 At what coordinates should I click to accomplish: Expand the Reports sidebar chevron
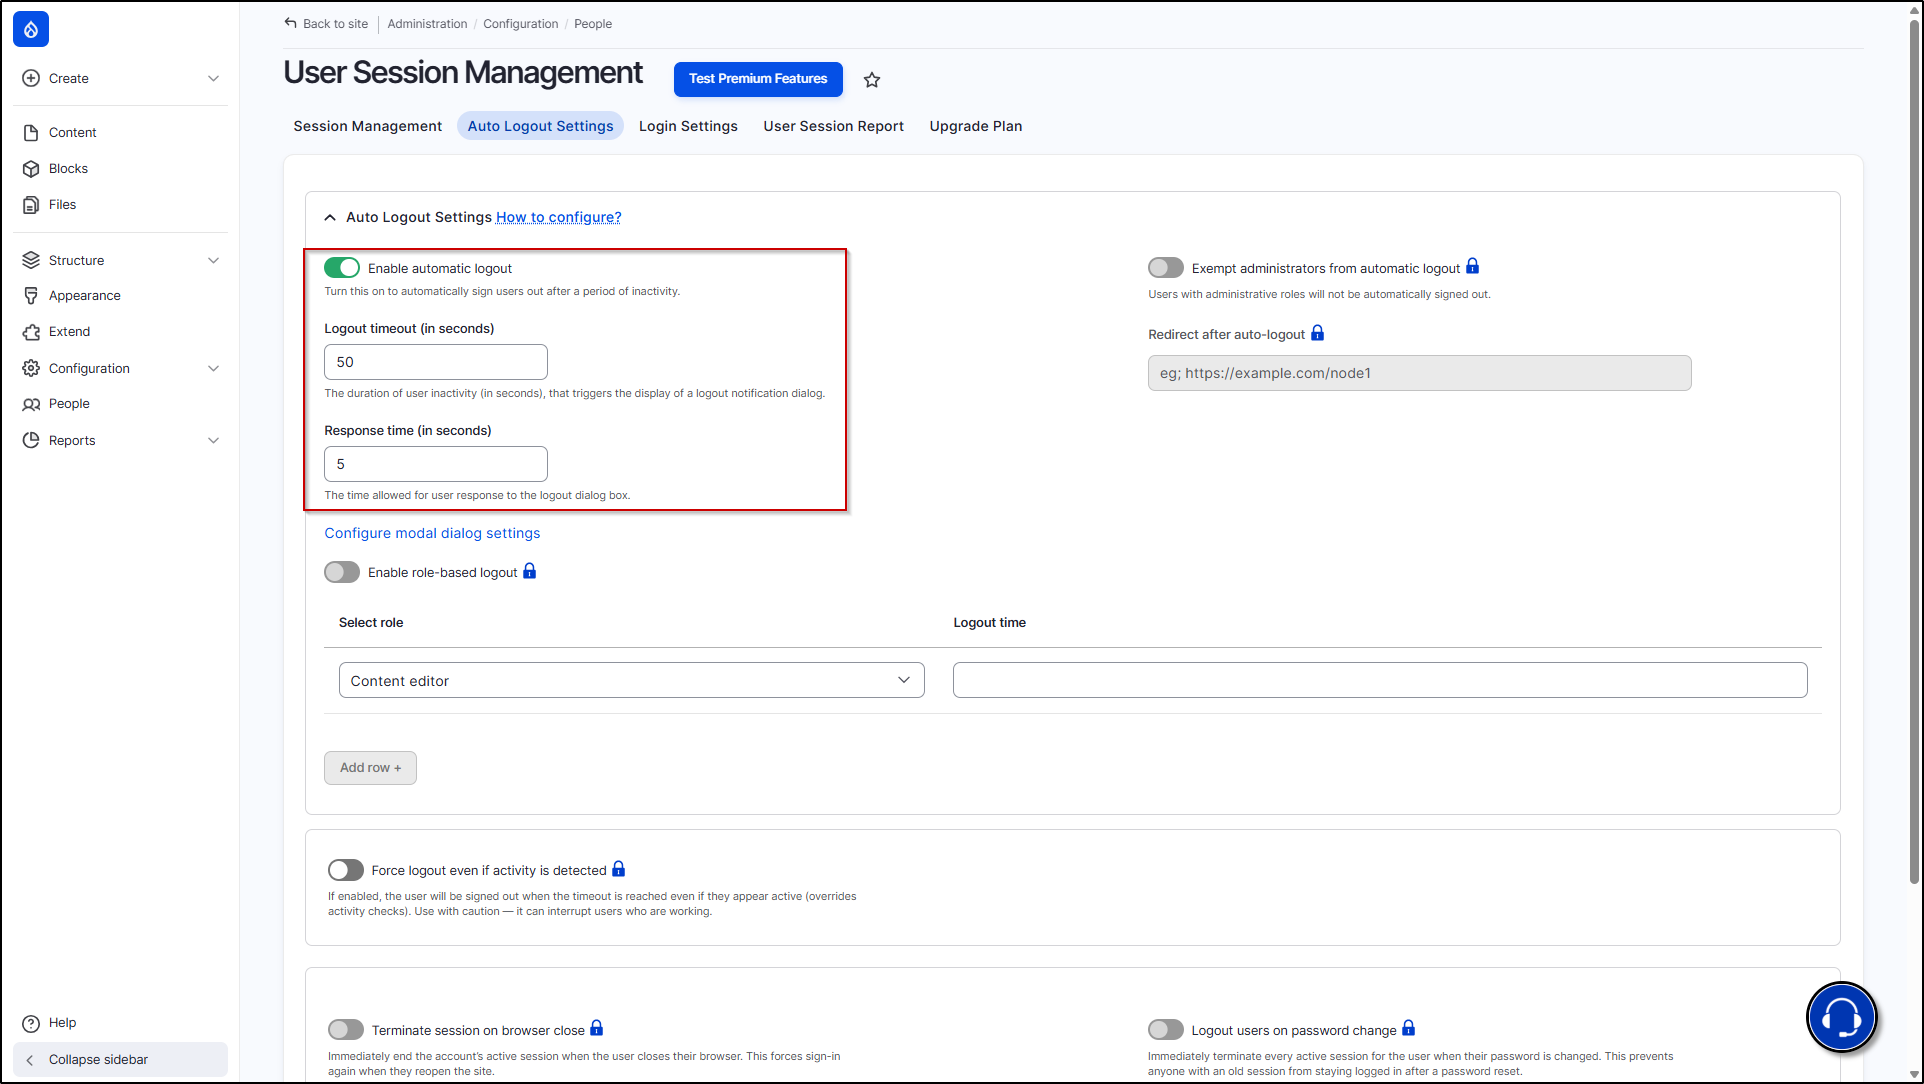tap(213, 440)
